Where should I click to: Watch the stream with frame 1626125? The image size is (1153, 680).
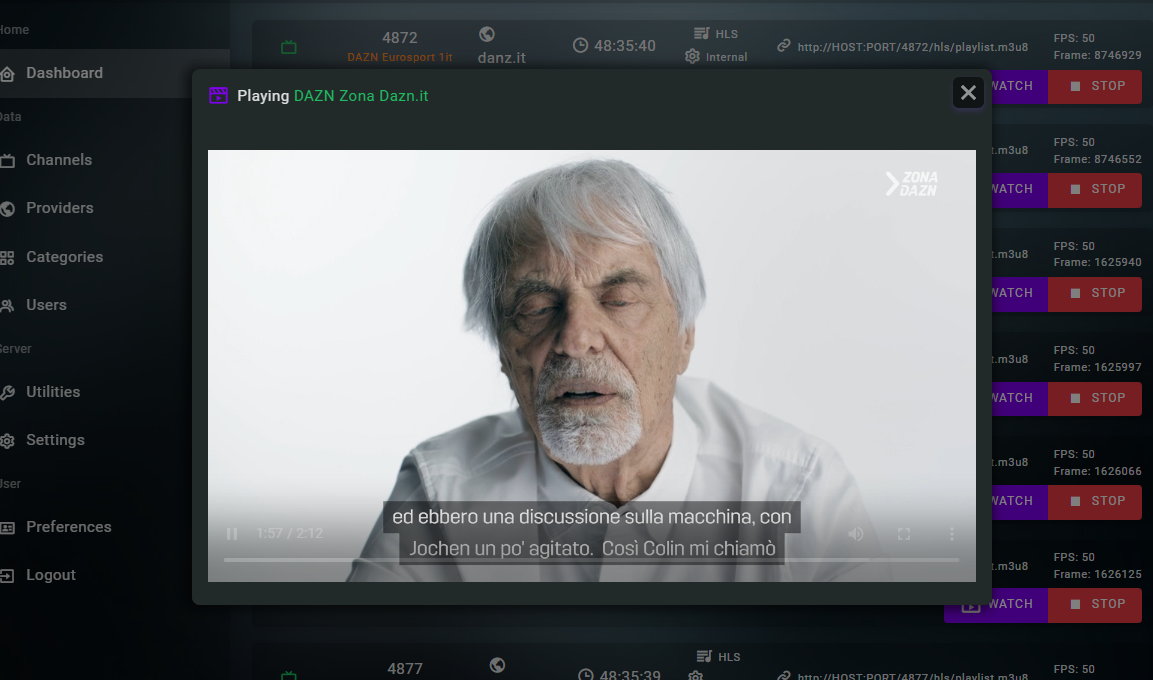996,604
